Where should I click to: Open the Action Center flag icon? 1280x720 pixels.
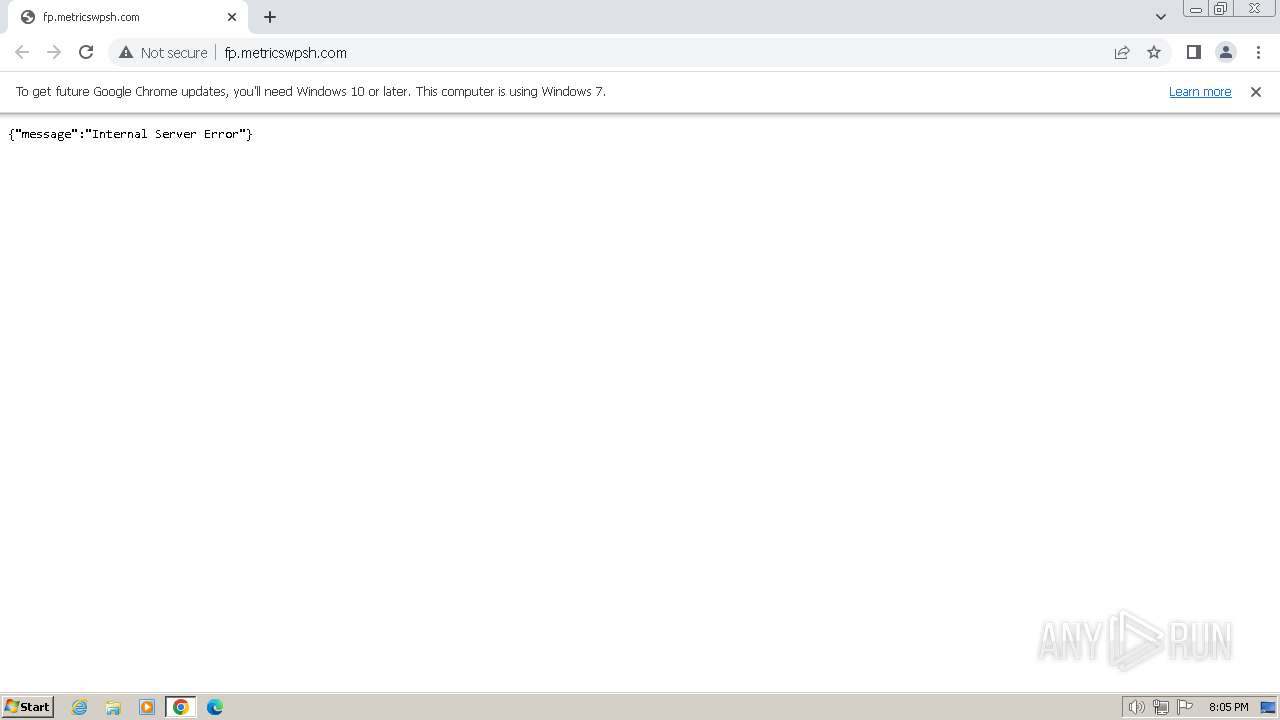click(x=1185, y=707)
